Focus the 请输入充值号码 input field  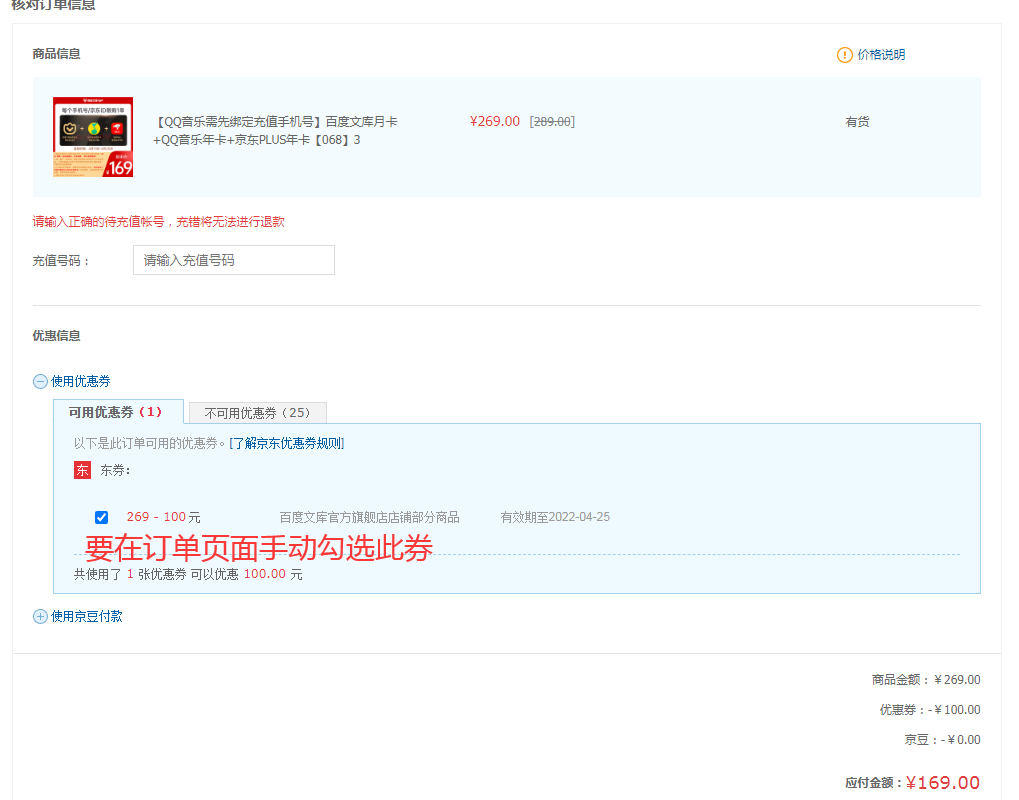pyautogui.click(x=234, y=260)
